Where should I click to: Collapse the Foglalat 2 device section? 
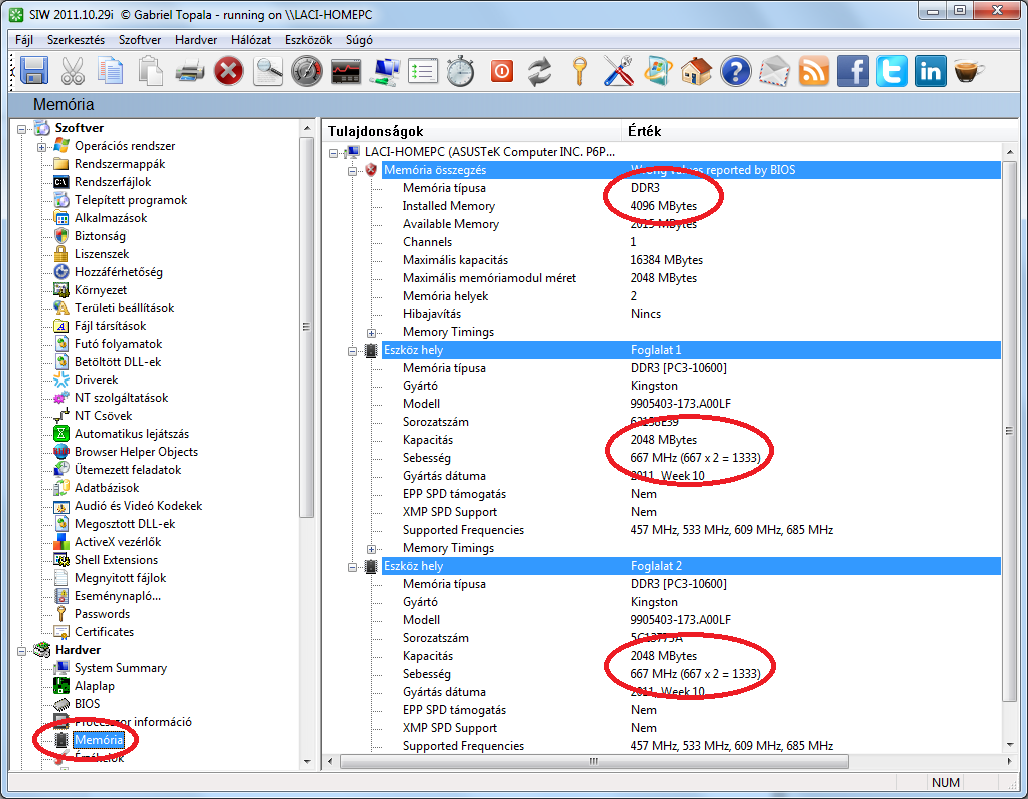(353, 567)
